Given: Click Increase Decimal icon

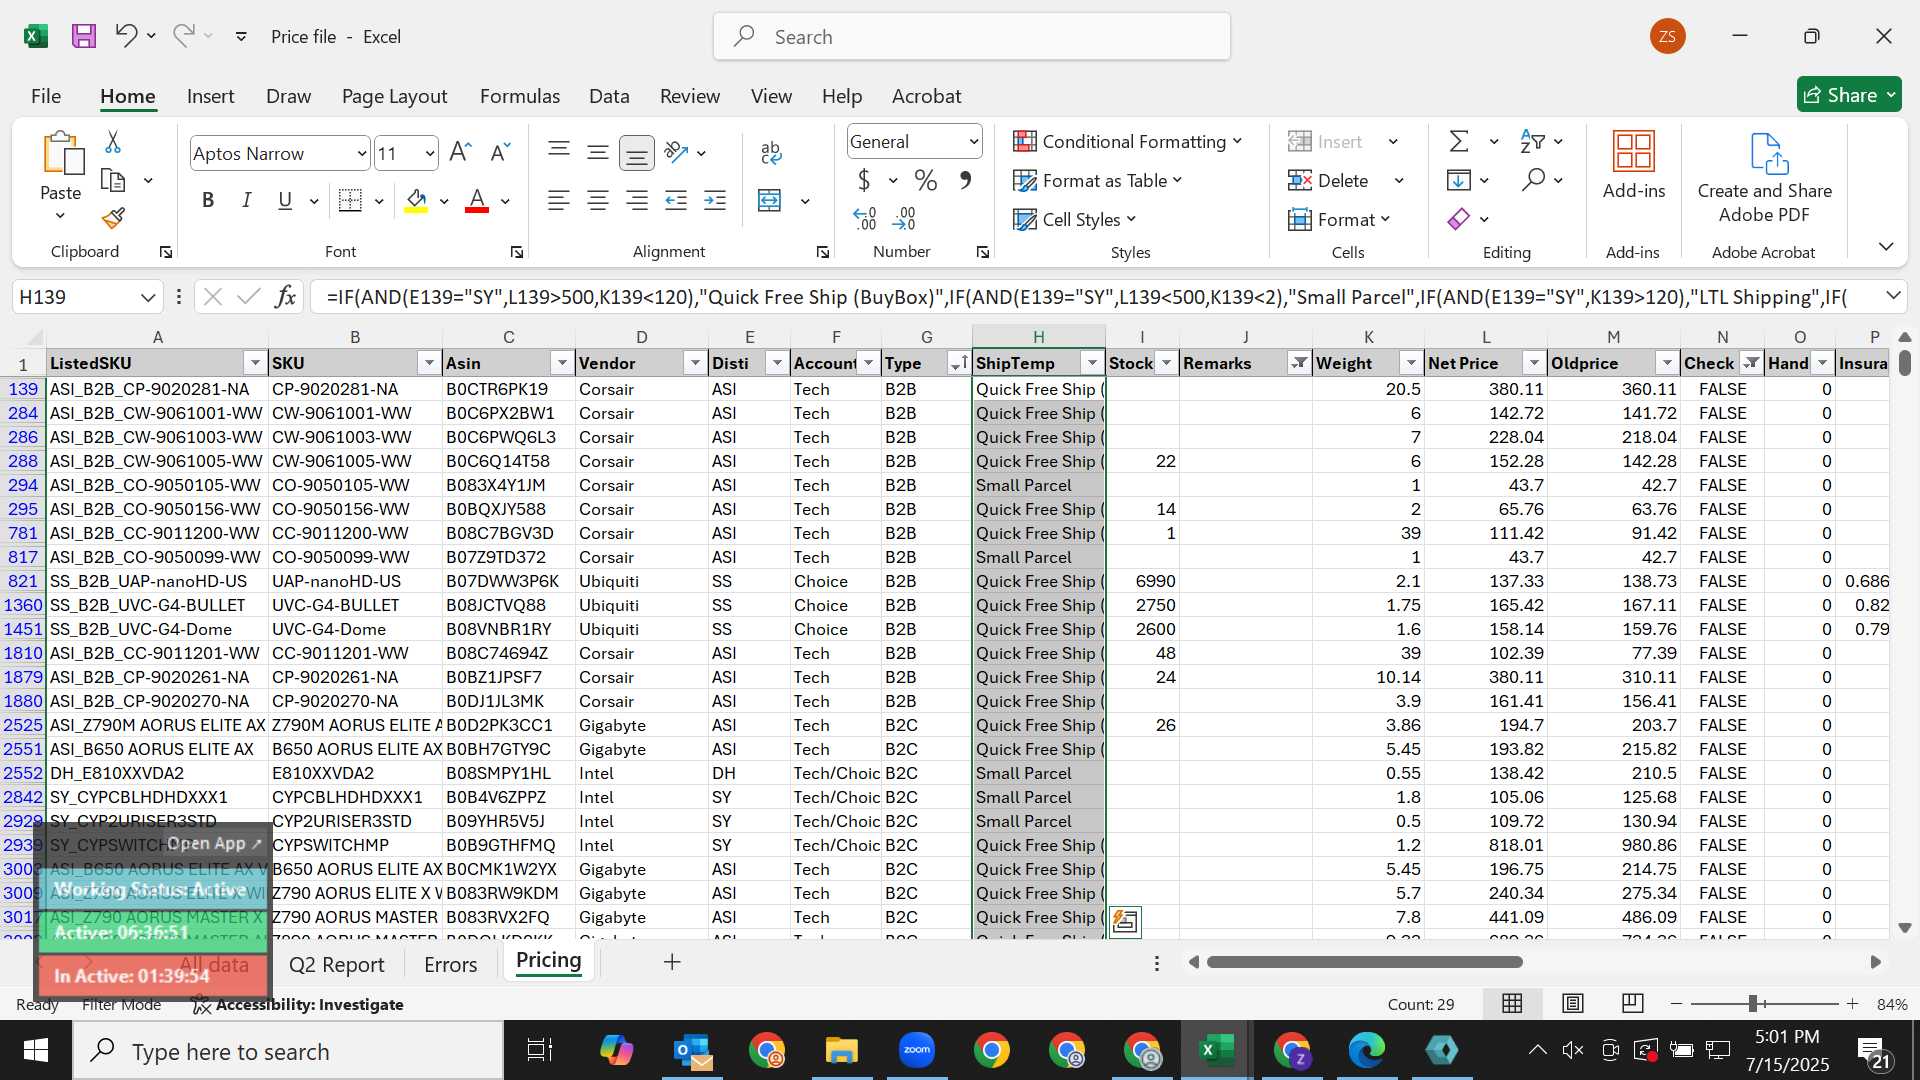Looking at the screenshot, I should point(865,218).
